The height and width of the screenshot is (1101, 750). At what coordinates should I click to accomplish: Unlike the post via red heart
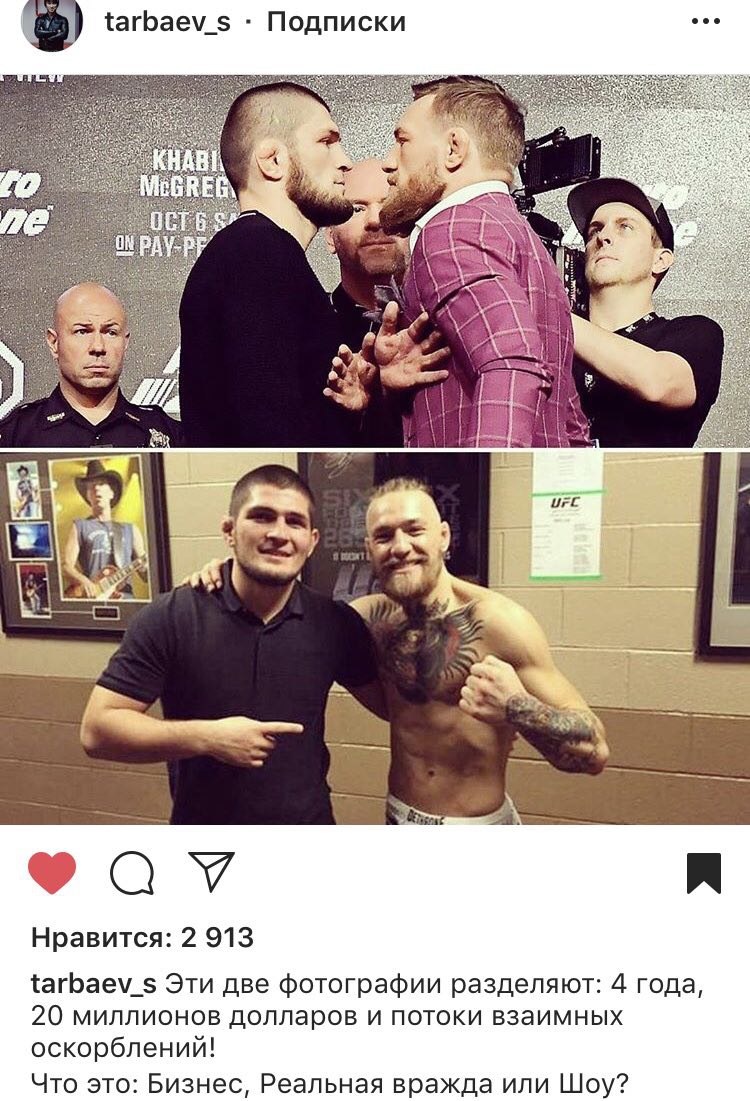tap(52, 872)
